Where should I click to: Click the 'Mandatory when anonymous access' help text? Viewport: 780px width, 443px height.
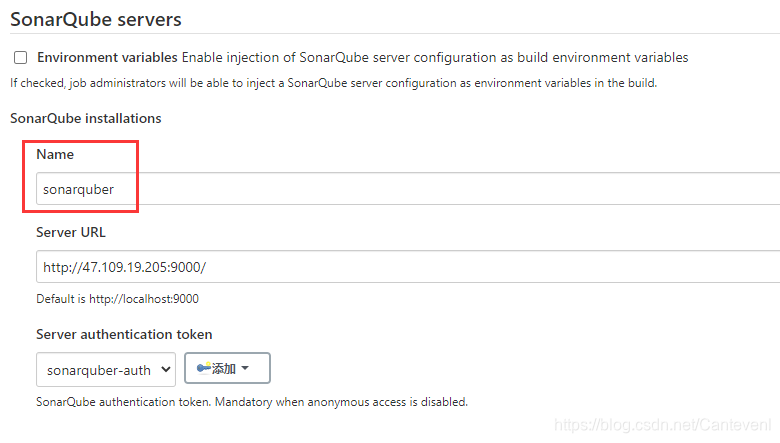(341, 402)
